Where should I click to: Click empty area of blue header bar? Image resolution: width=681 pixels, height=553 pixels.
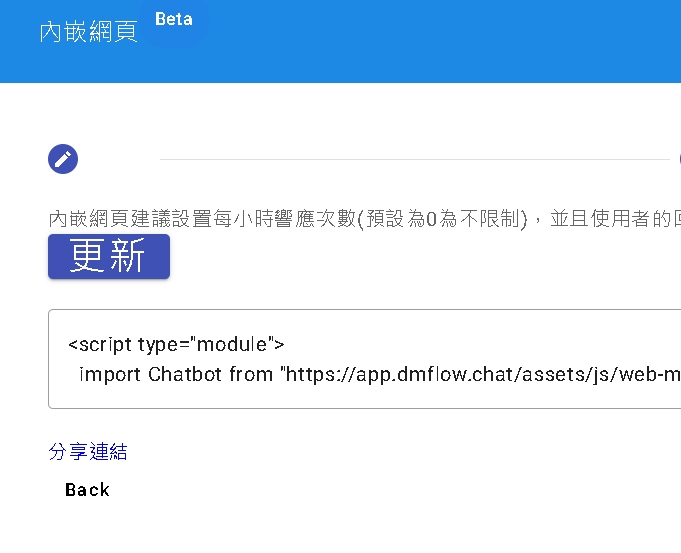pyautogui.click(x=450, y=40)
